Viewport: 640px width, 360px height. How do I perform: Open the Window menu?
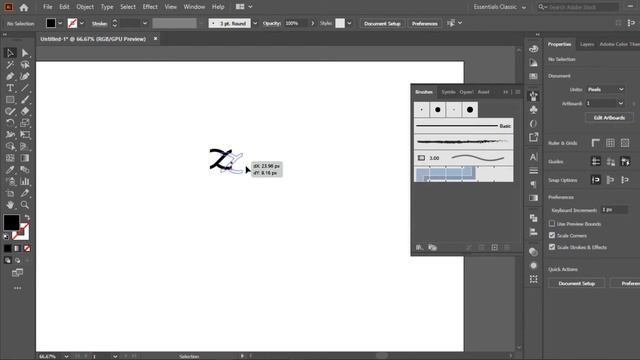194,7
